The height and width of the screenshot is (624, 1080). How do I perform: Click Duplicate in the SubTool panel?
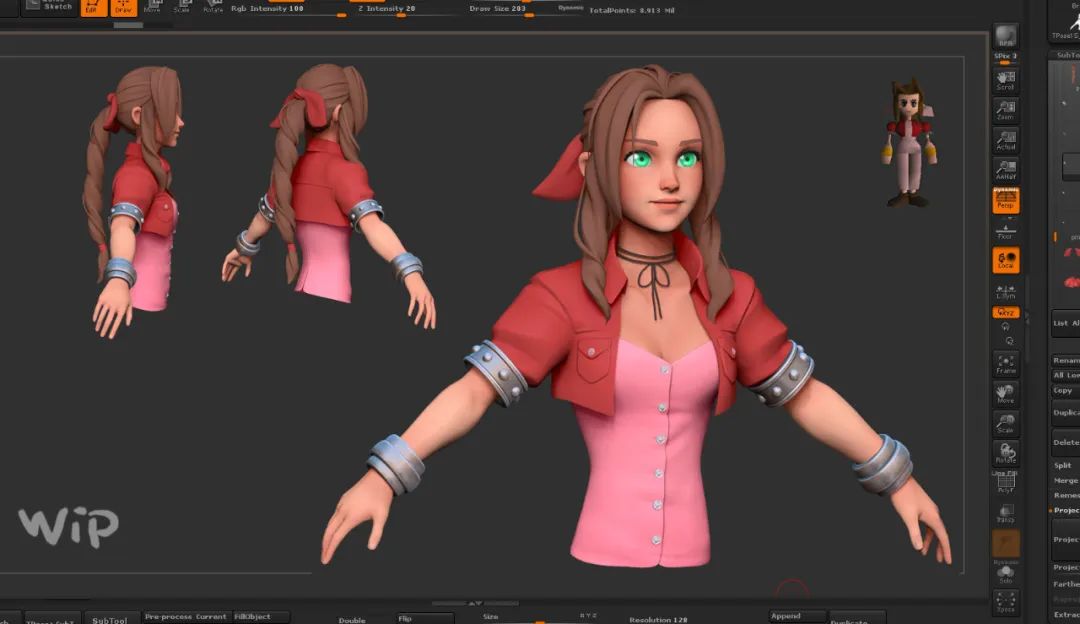1066,413
